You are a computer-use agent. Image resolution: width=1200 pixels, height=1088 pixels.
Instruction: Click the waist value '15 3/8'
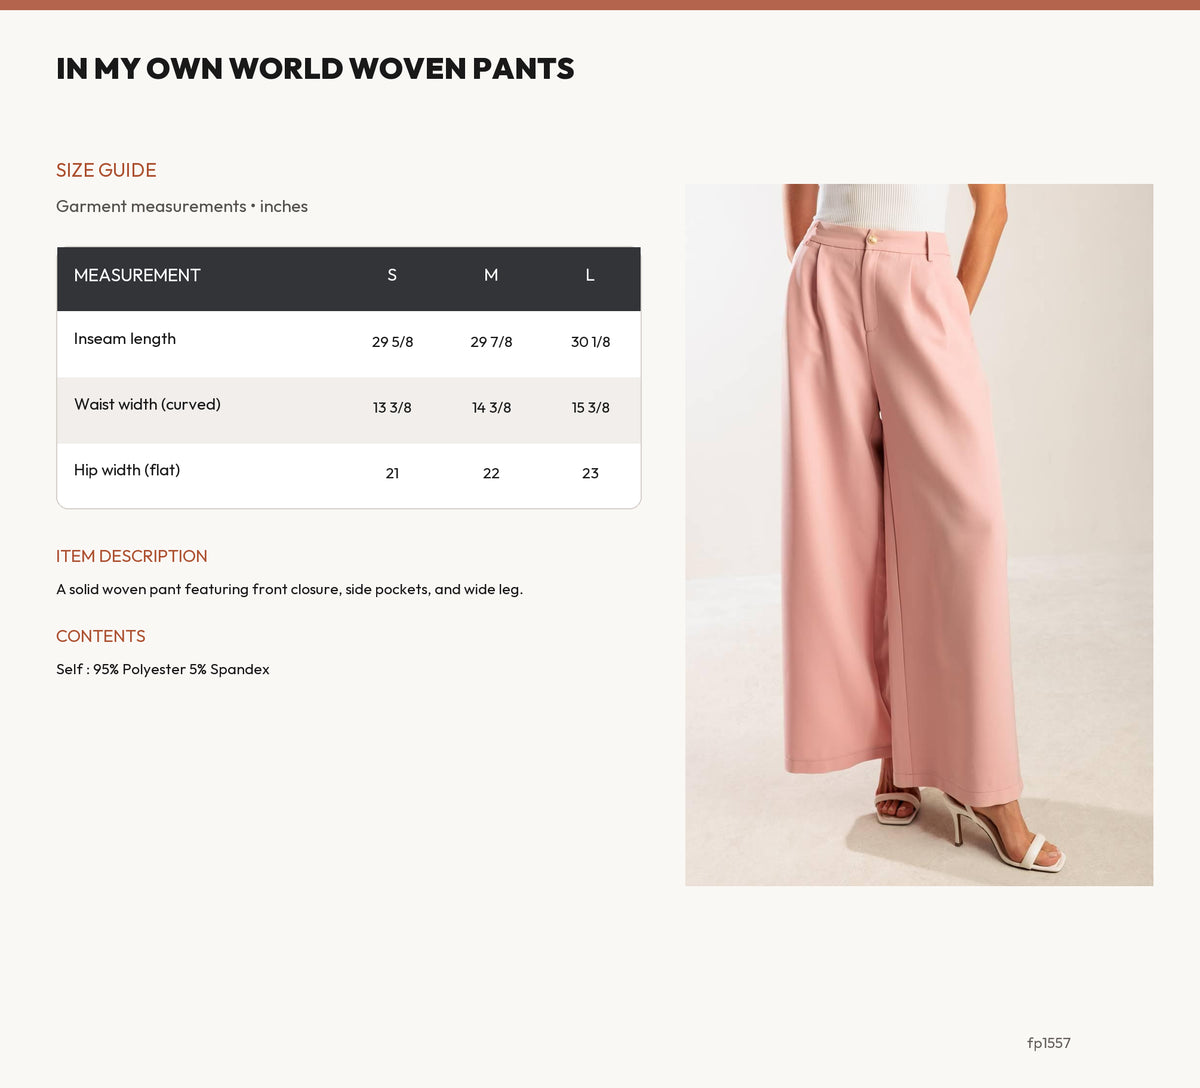tap(590, 408)
